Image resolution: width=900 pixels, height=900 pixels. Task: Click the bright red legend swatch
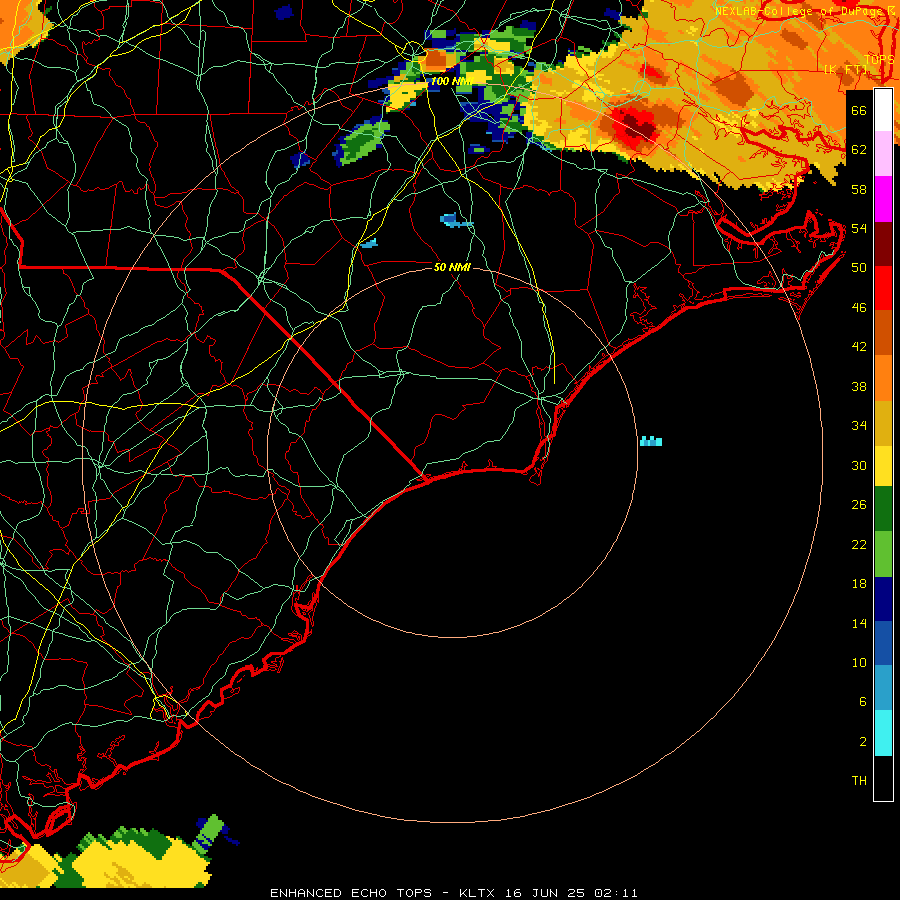pyautogui.click(x=883, y=288)
